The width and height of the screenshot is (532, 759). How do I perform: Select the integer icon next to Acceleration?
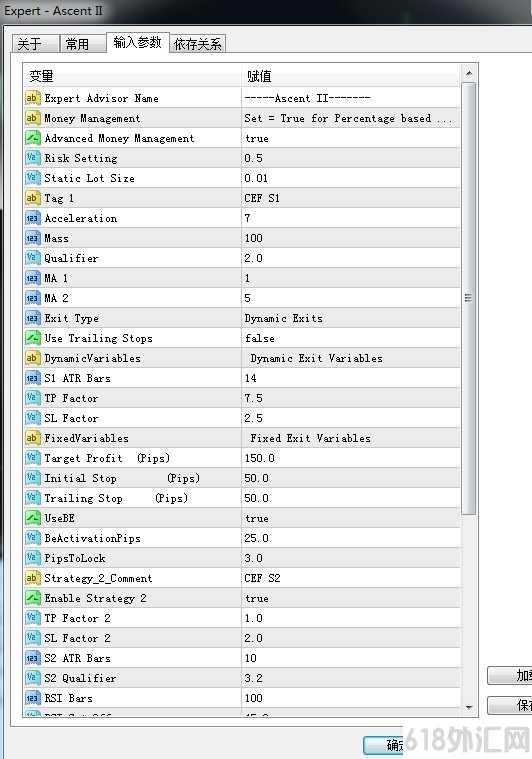(32, 218)
